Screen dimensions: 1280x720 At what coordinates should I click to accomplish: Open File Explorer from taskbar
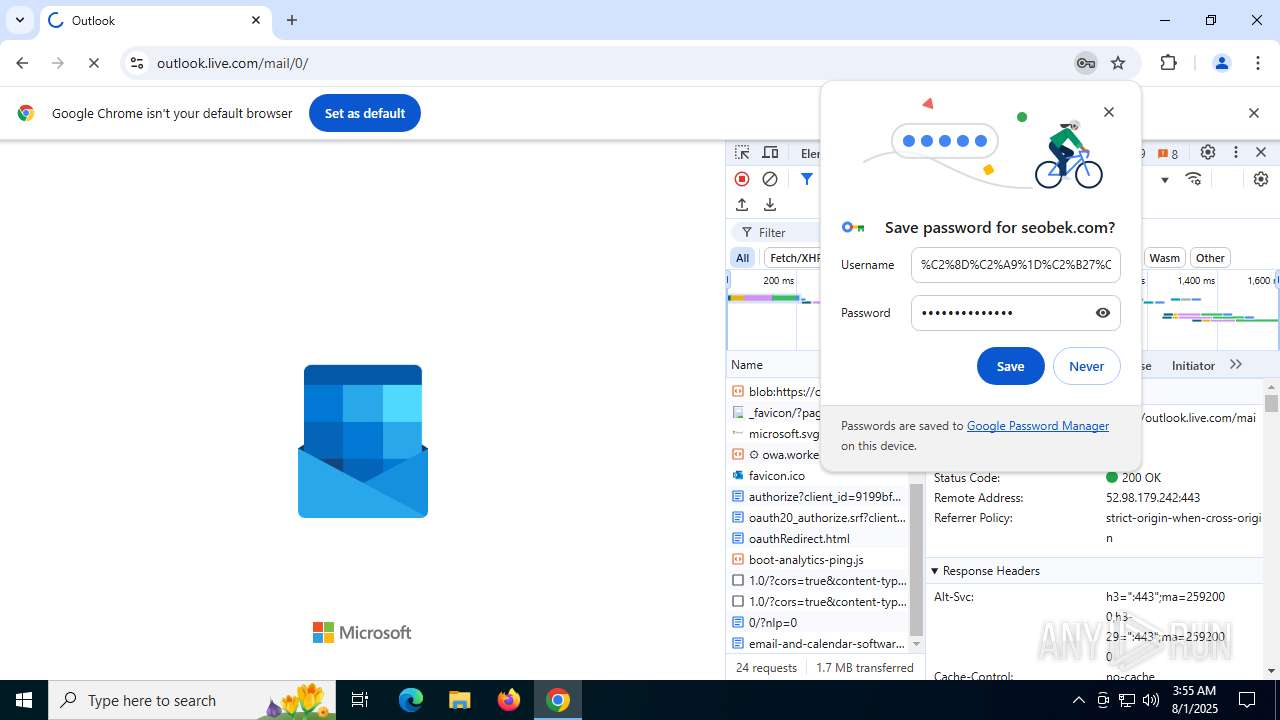tap(459, 700)
